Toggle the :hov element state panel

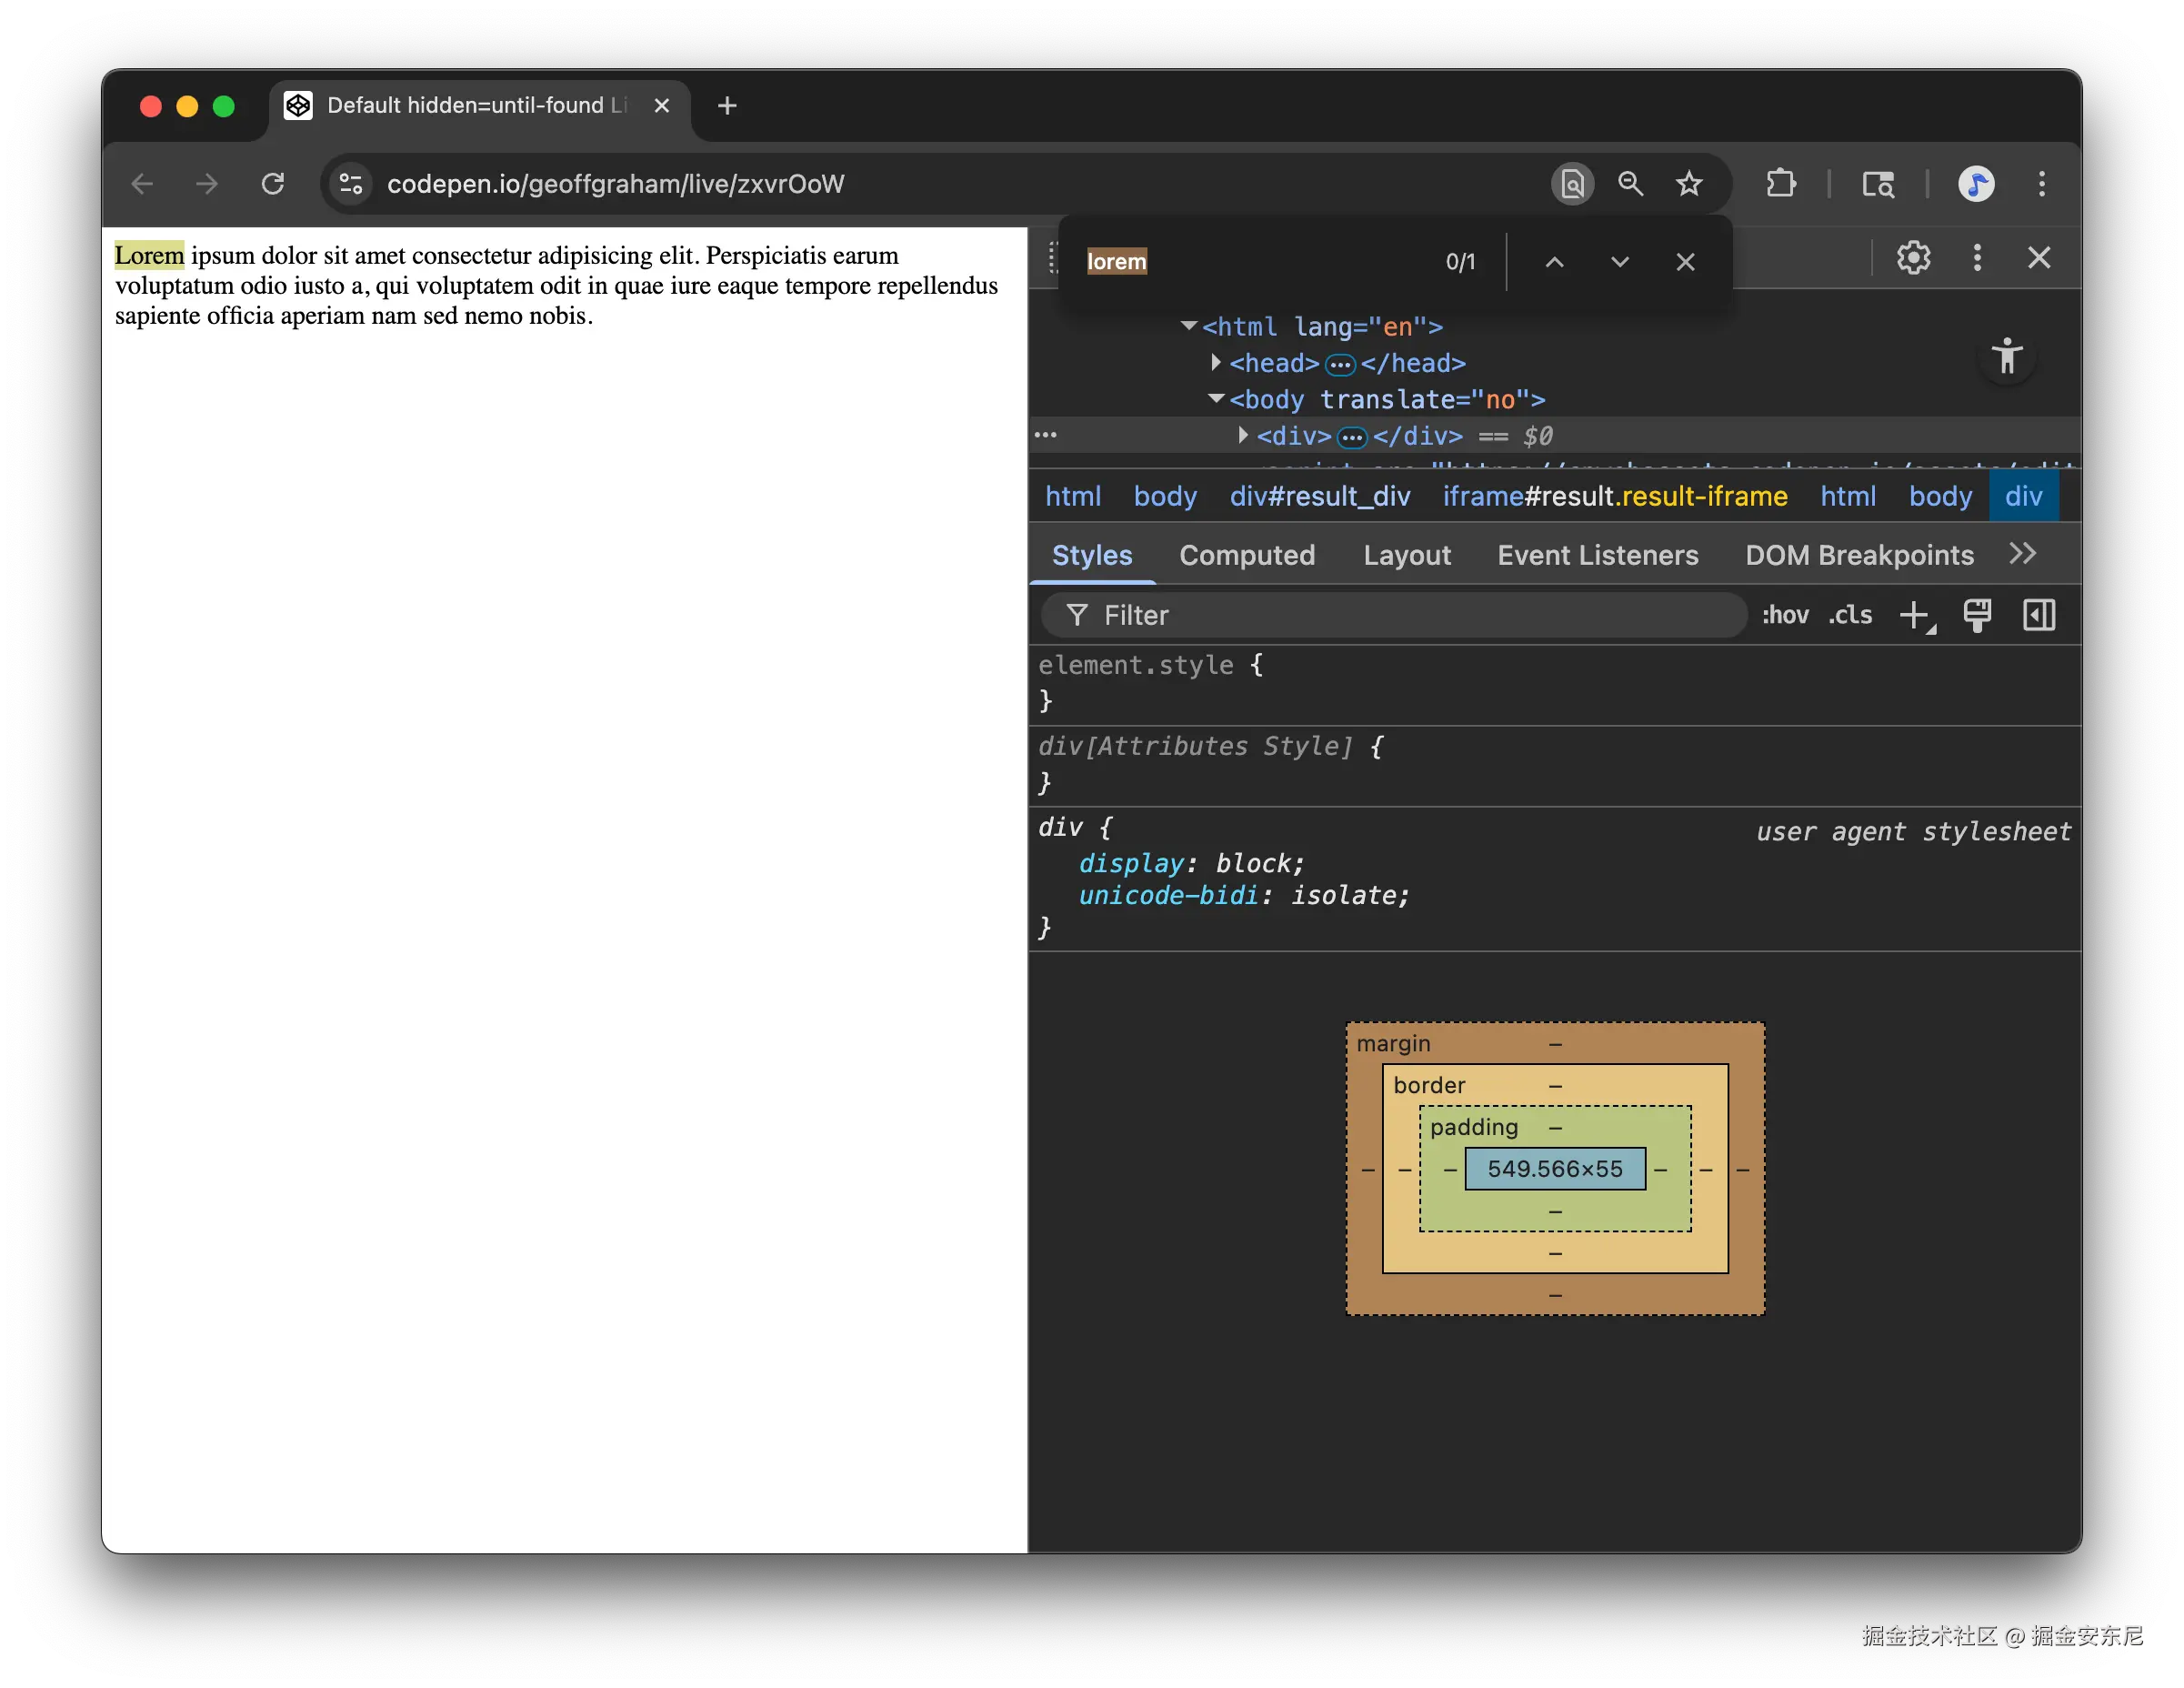1785,615
